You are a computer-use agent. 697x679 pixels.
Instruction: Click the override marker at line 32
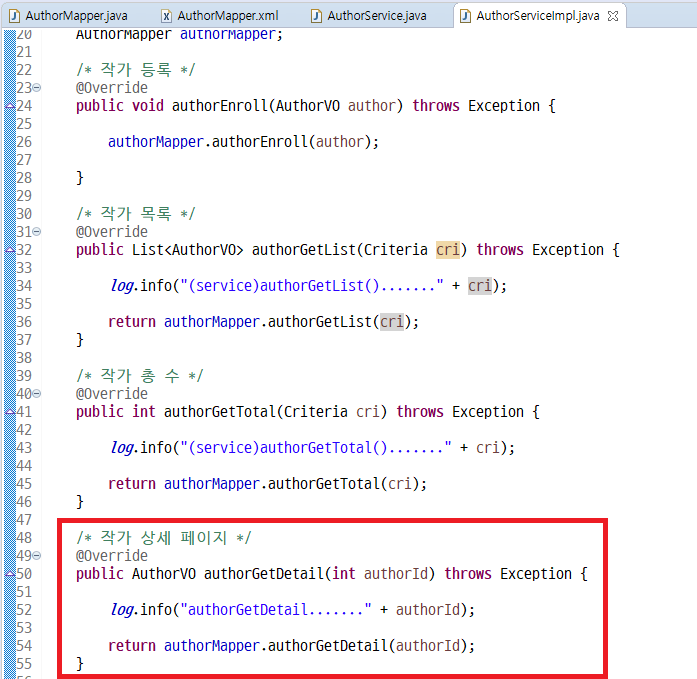[10, 250]
